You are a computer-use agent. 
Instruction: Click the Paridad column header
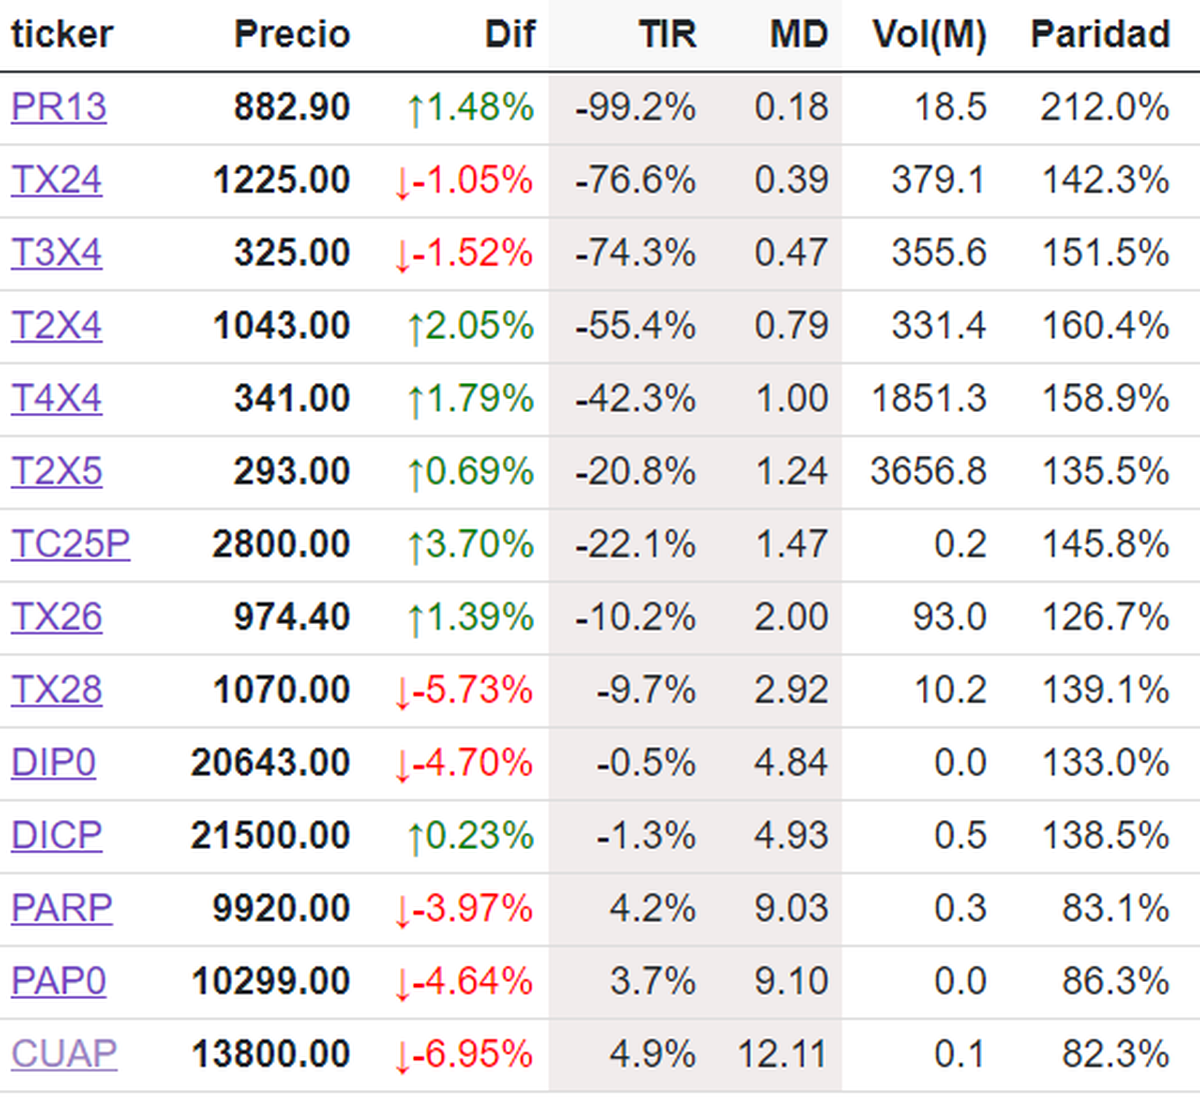click(1100, 35)
